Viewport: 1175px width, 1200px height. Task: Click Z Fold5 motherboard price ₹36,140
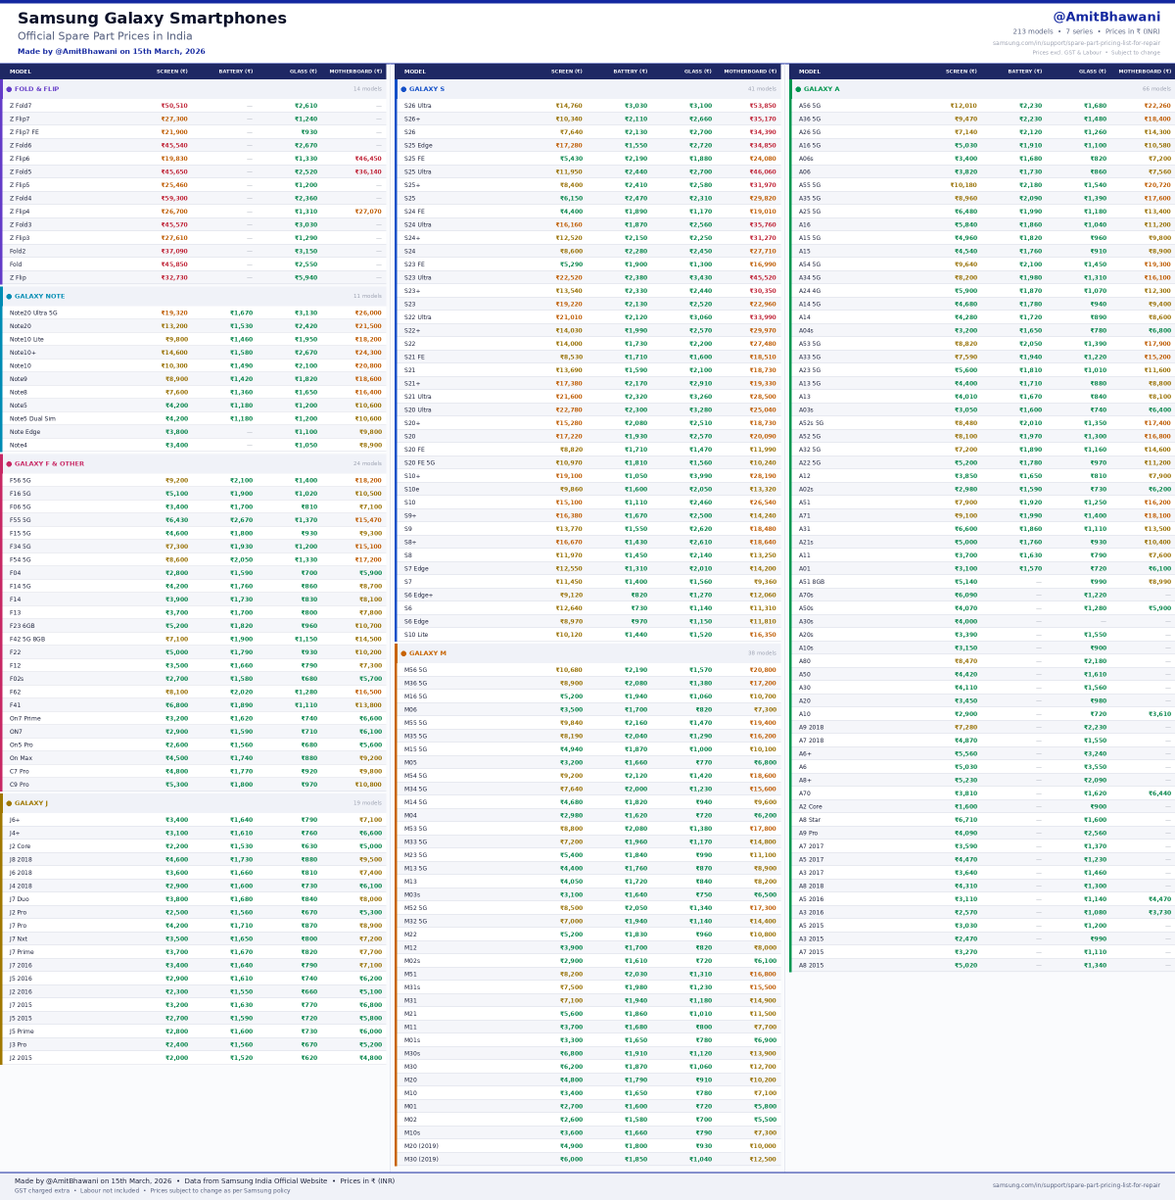click(368, 172)
